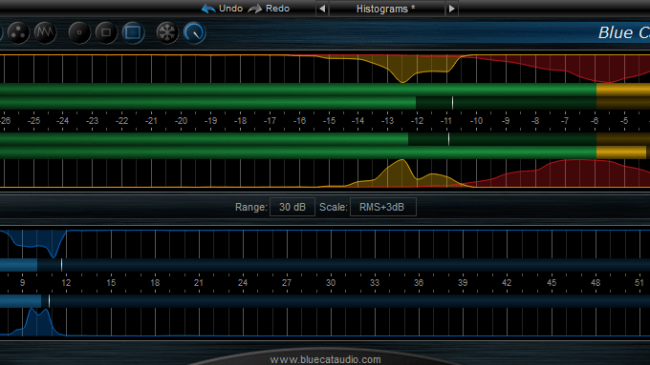Select the small square size icon
This screenshot has height=365, width=650.
79,32
